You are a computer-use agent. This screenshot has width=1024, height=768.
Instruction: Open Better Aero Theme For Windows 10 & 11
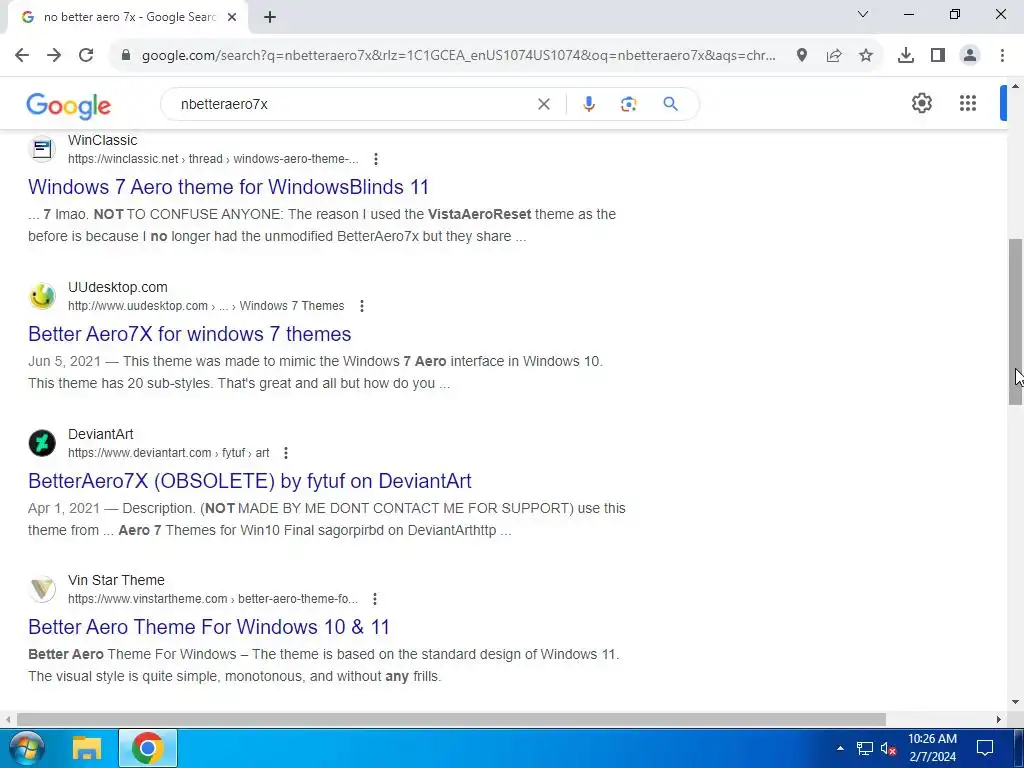click(209, 627)
